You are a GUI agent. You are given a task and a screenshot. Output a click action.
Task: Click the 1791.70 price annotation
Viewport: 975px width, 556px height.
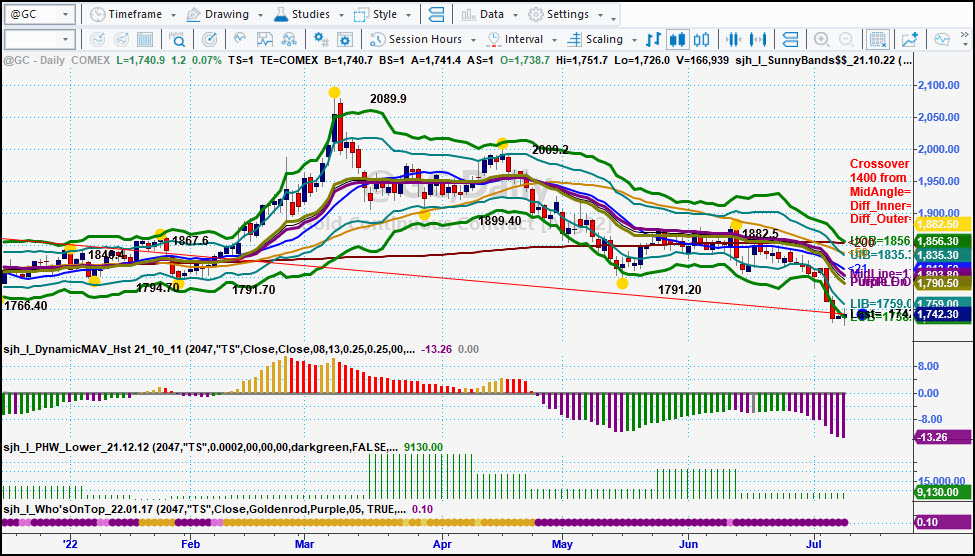click(253, 289)
